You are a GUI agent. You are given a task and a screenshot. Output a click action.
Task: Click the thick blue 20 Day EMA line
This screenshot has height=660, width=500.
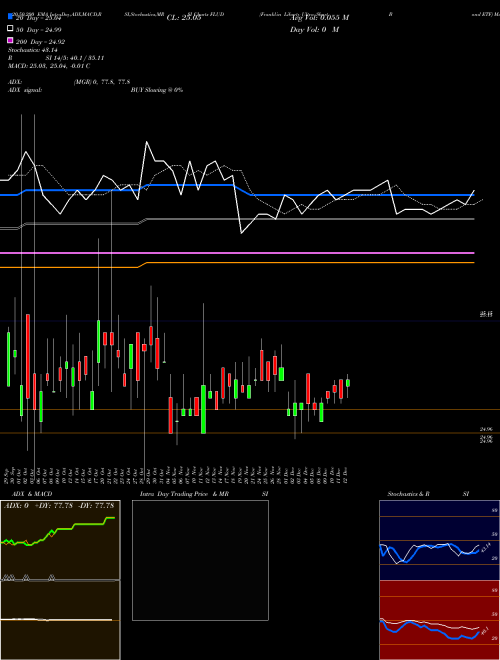point(237,192)
